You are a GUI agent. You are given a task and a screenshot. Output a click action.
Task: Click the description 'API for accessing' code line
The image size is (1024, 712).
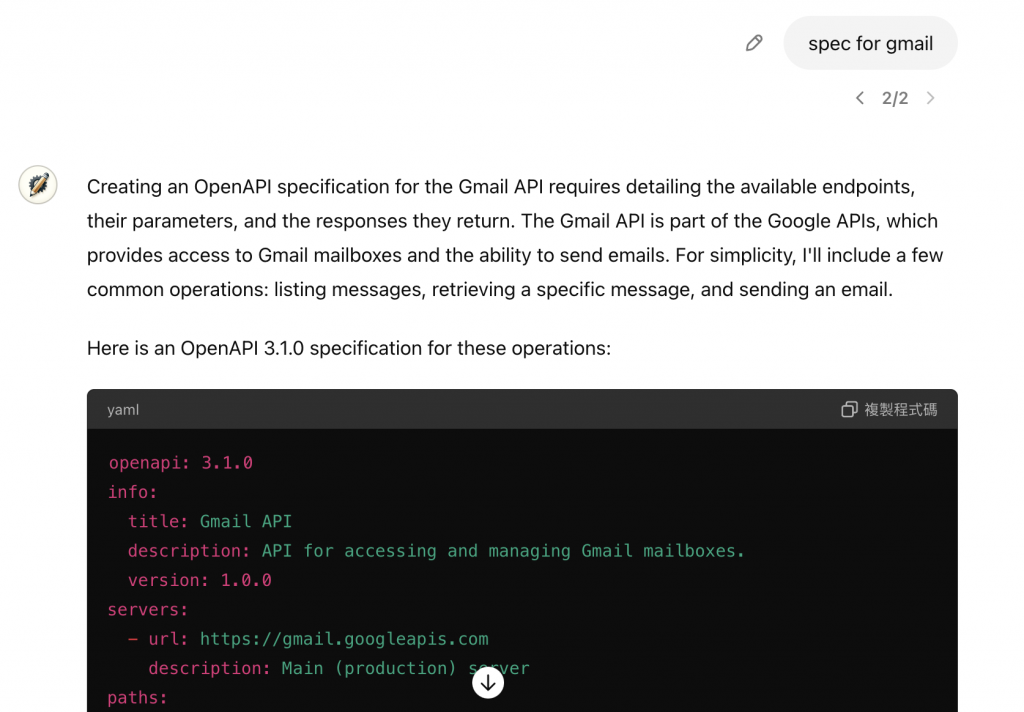pyautogui.click(x=436, y=551)
